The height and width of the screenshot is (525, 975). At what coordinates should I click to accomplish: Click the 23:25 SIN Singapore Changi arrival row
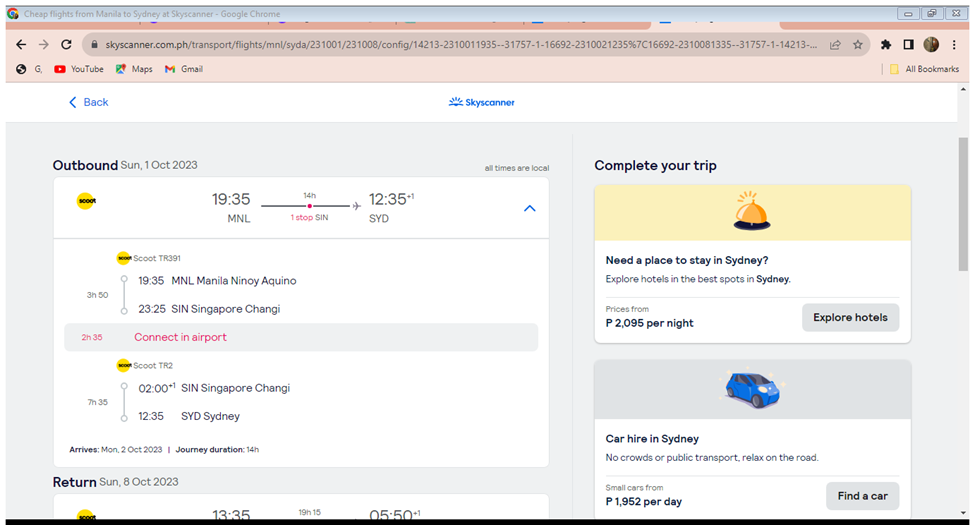click(x=209, y=309)
